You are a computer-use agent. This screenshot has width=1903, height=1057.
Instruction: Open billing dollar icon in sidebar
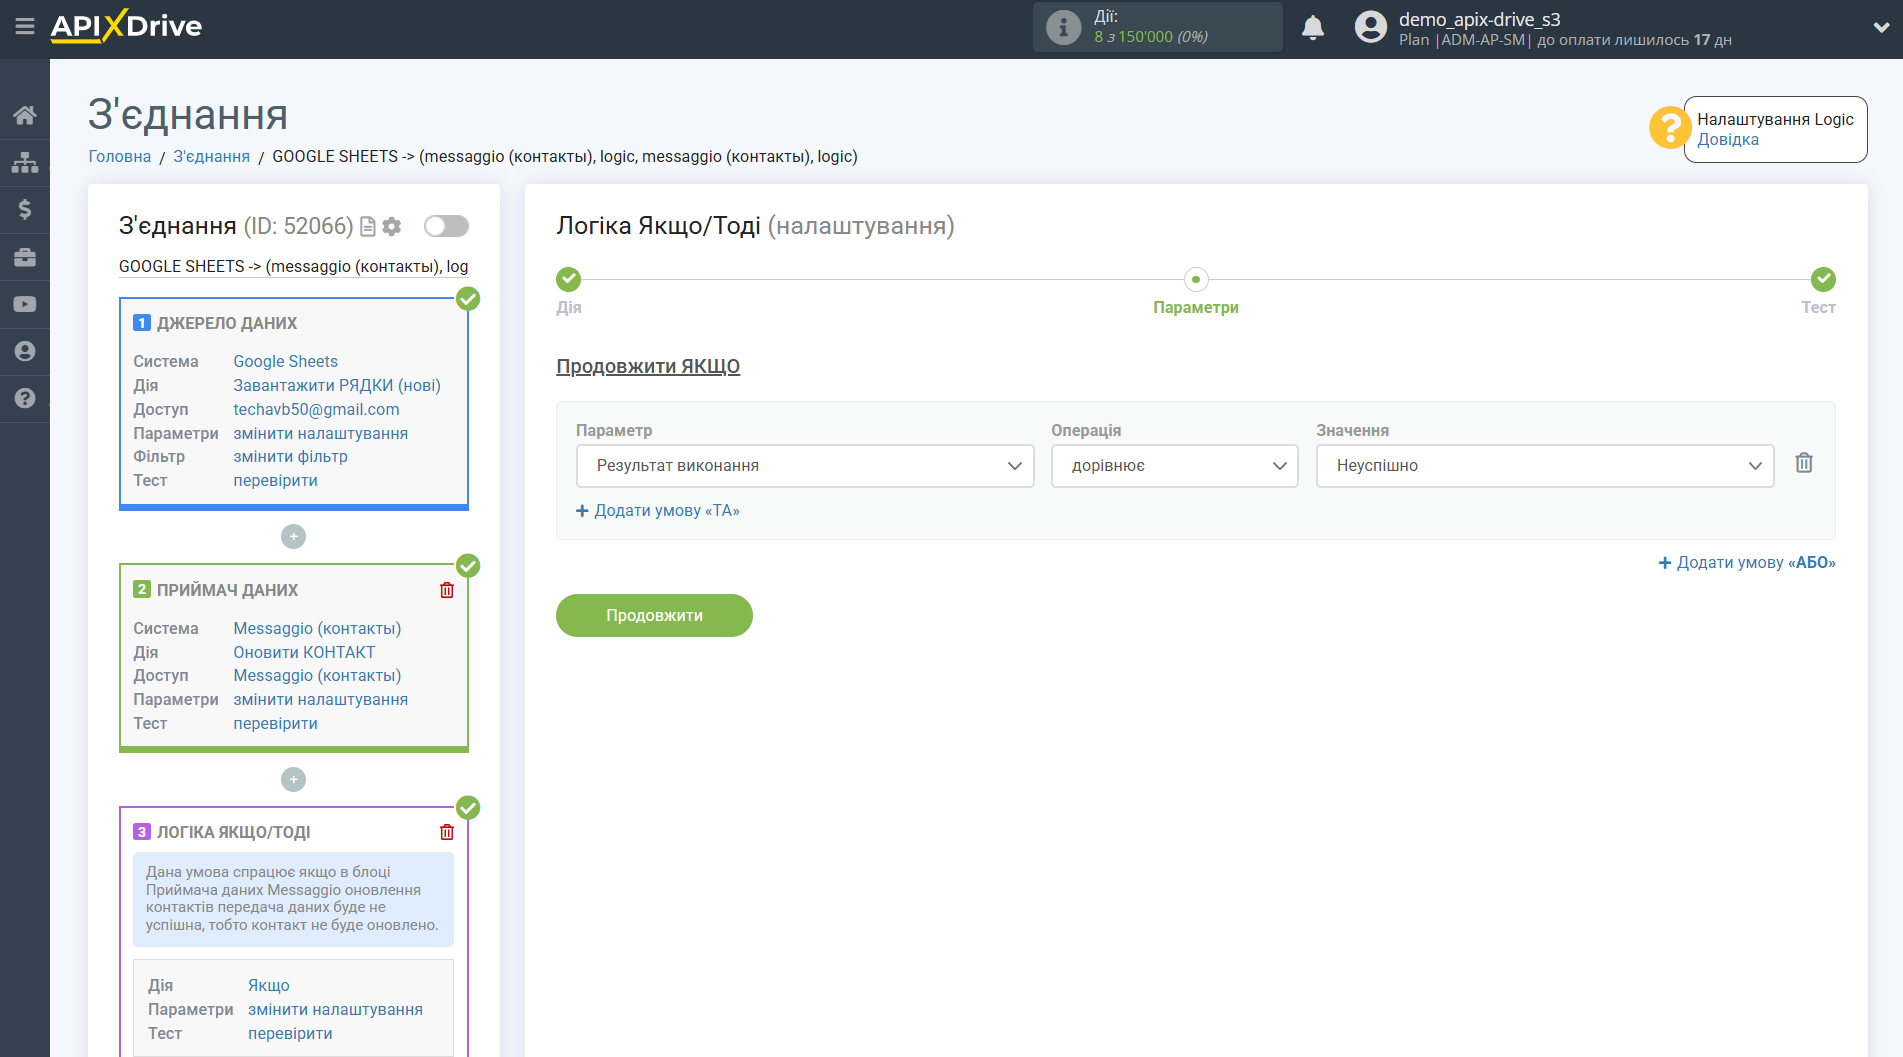pyautogui.click(x=25, y=209)
